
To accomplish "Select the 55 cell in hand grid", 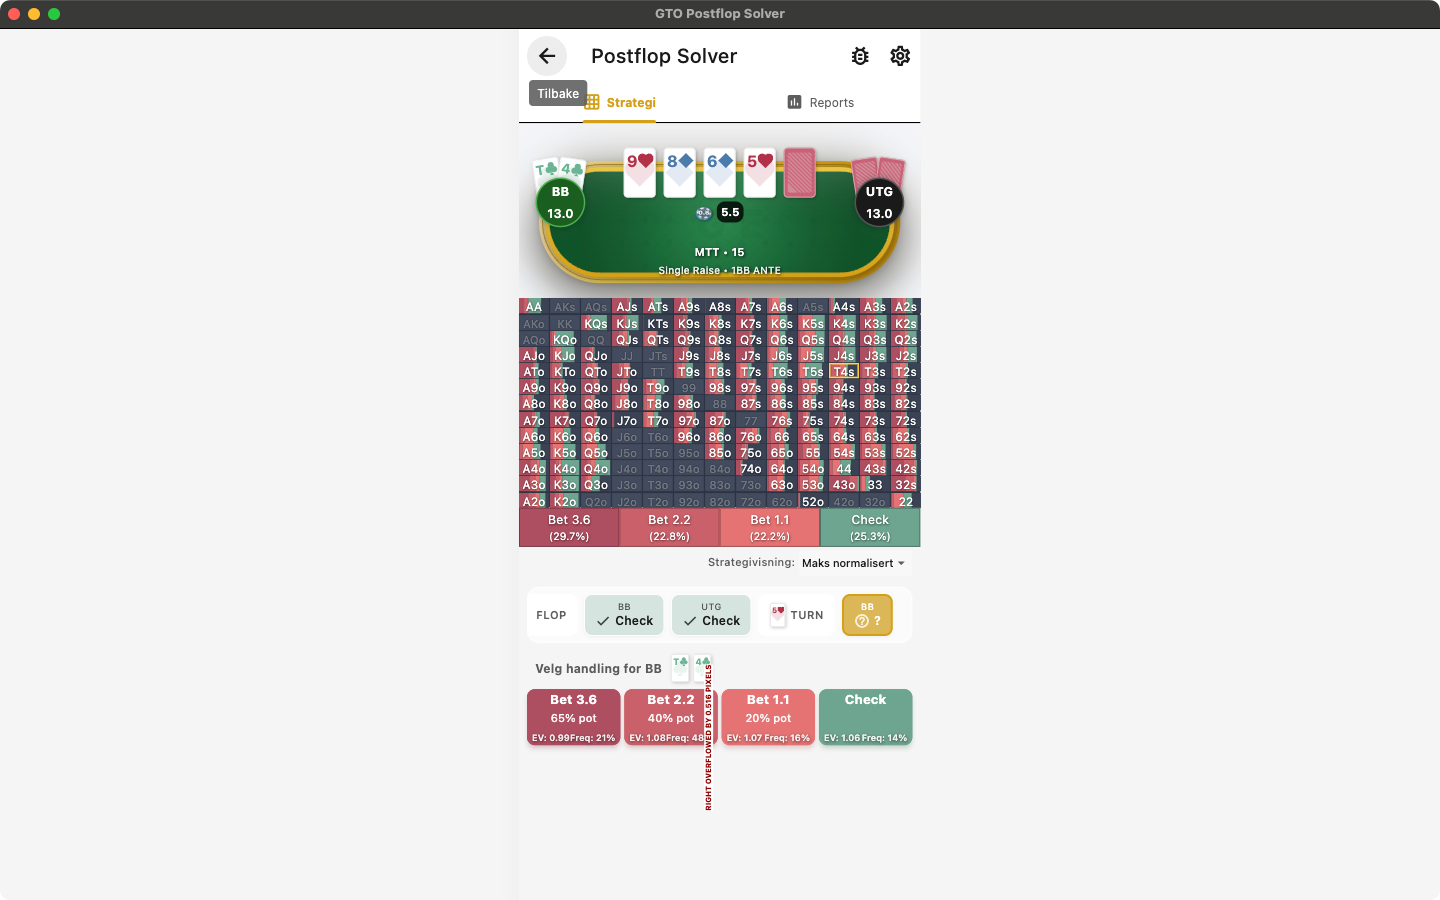I will pos(813,452).
